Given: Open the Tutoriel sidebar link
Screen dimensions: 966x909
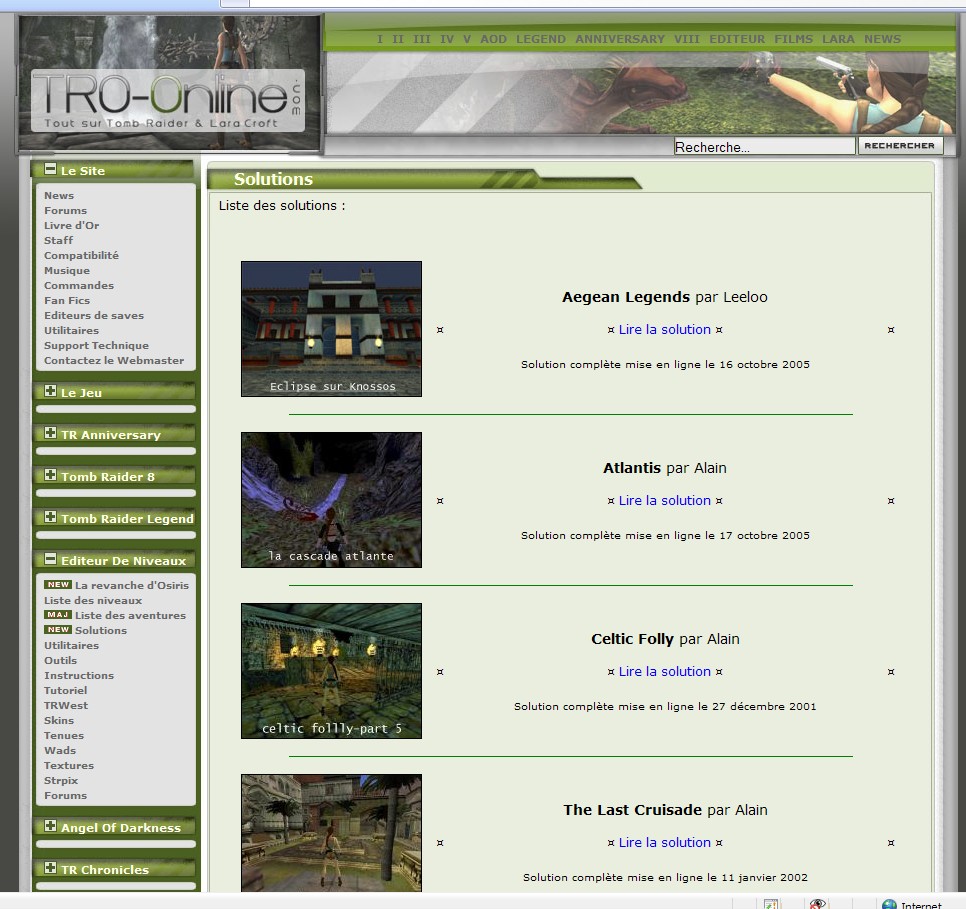Looking at the screenshot, I should click(65, 690).
